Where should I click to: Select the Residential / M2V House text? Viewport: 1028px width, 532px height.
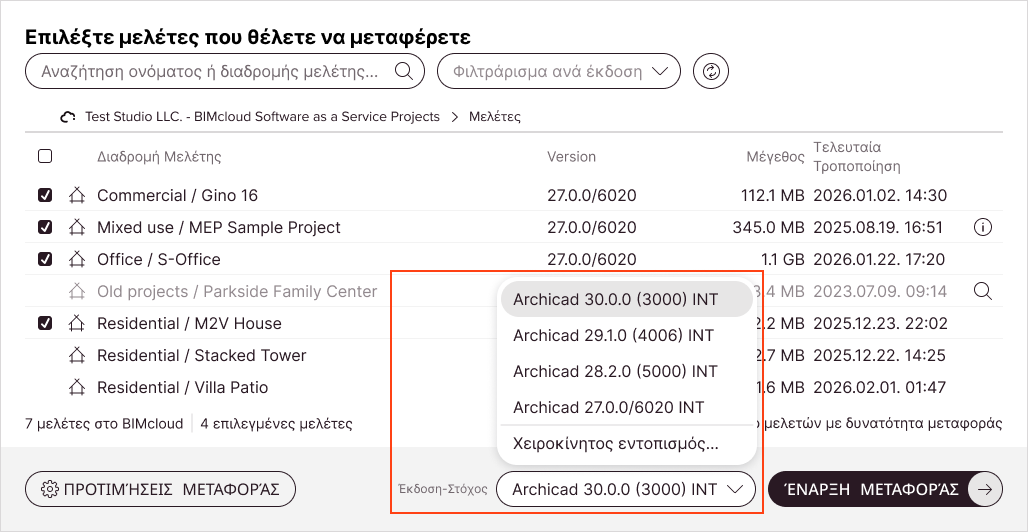tap(189, 323)
